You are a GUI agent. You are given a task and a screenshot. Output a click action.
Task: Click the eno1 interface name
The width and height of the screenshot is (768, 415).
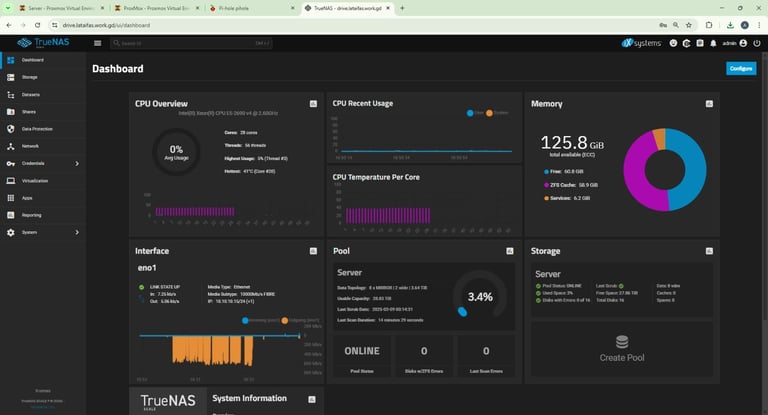pos(147,268)
